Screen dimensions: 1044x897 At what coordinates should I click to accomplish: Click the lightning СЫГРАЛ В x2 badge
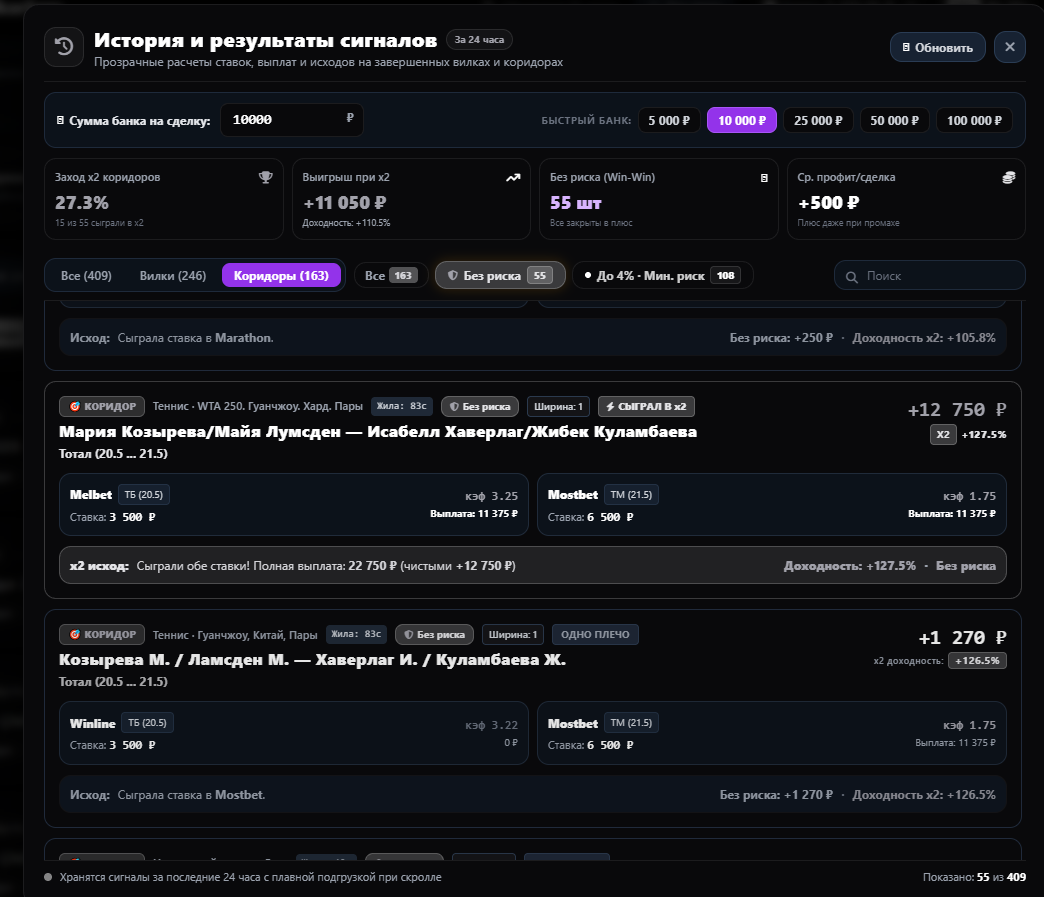pyautogui.click(x=647, y=406)
